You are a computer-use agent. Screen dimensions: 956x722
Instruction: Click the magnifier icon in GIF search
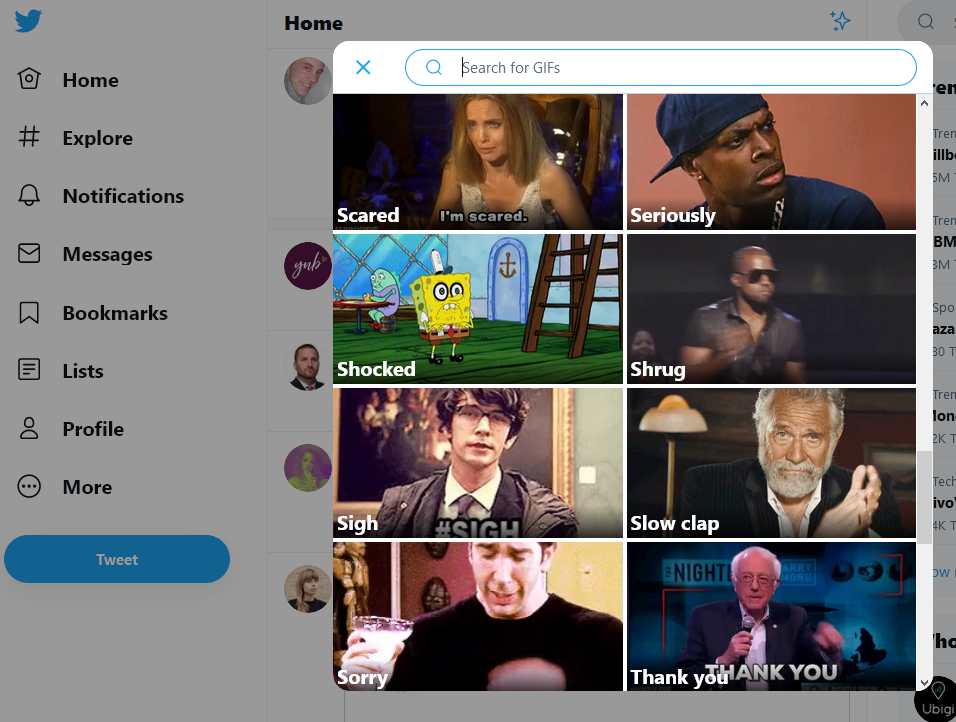[434, 67]
